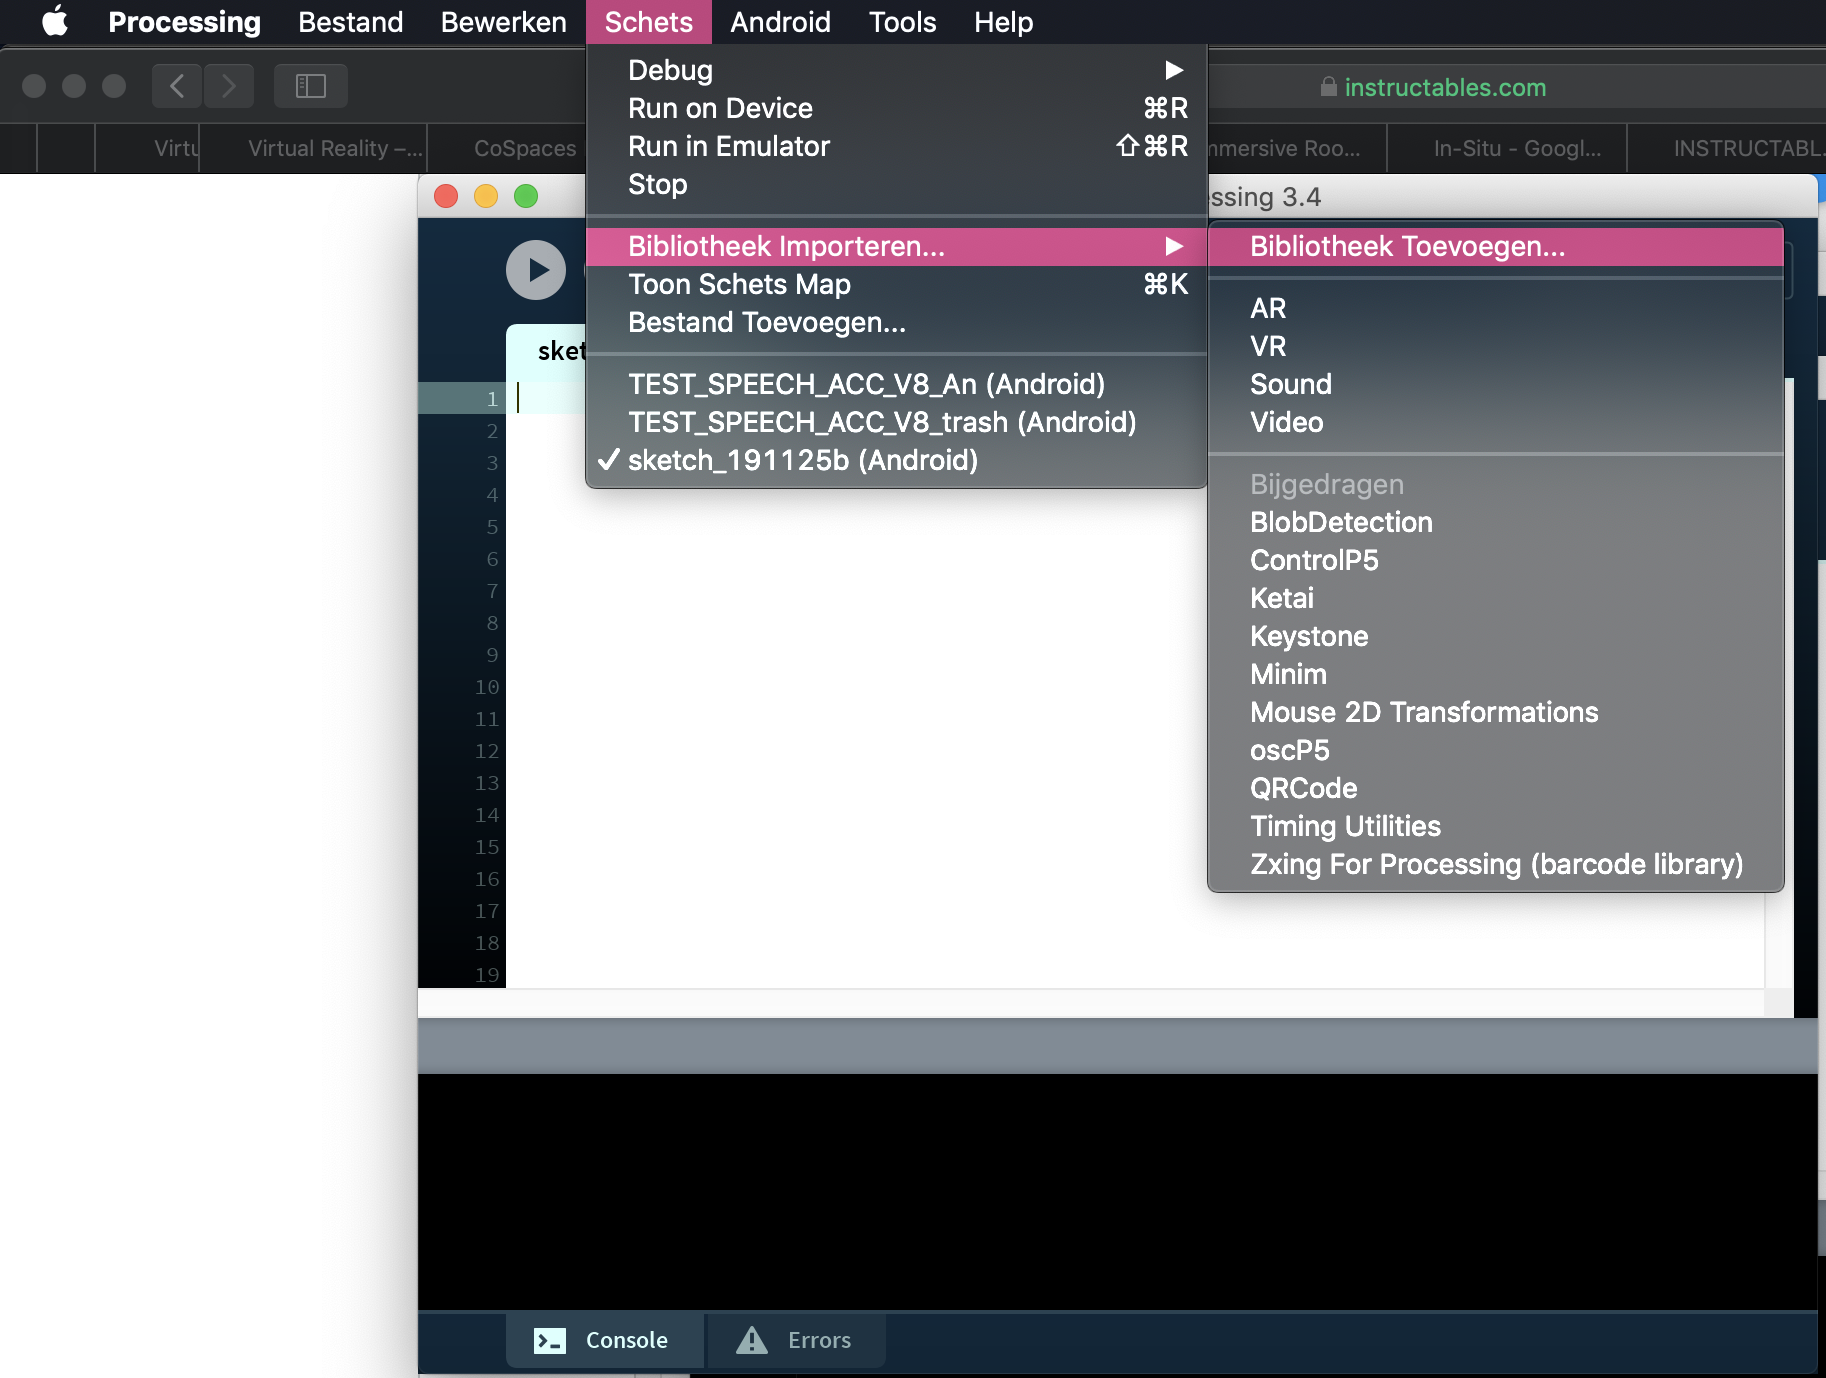Import the Sound library
1826x1378 pixels.
[x=1496, y=384]
